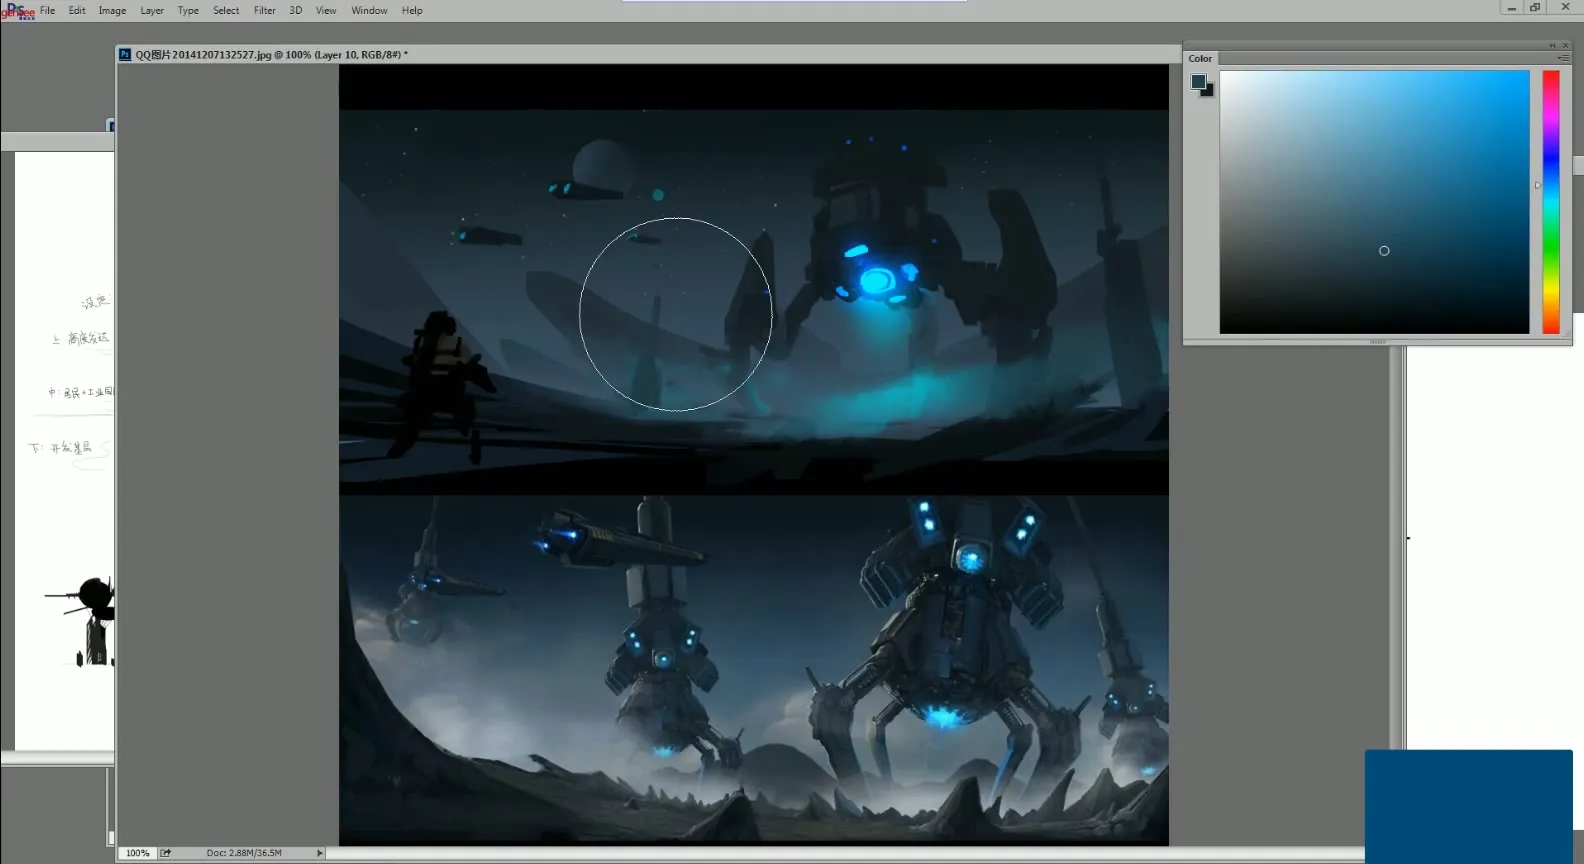This screenshot has height=864, width=1584.
Task: Click the hue slider arrow marker
Action: coord(1538,185)
